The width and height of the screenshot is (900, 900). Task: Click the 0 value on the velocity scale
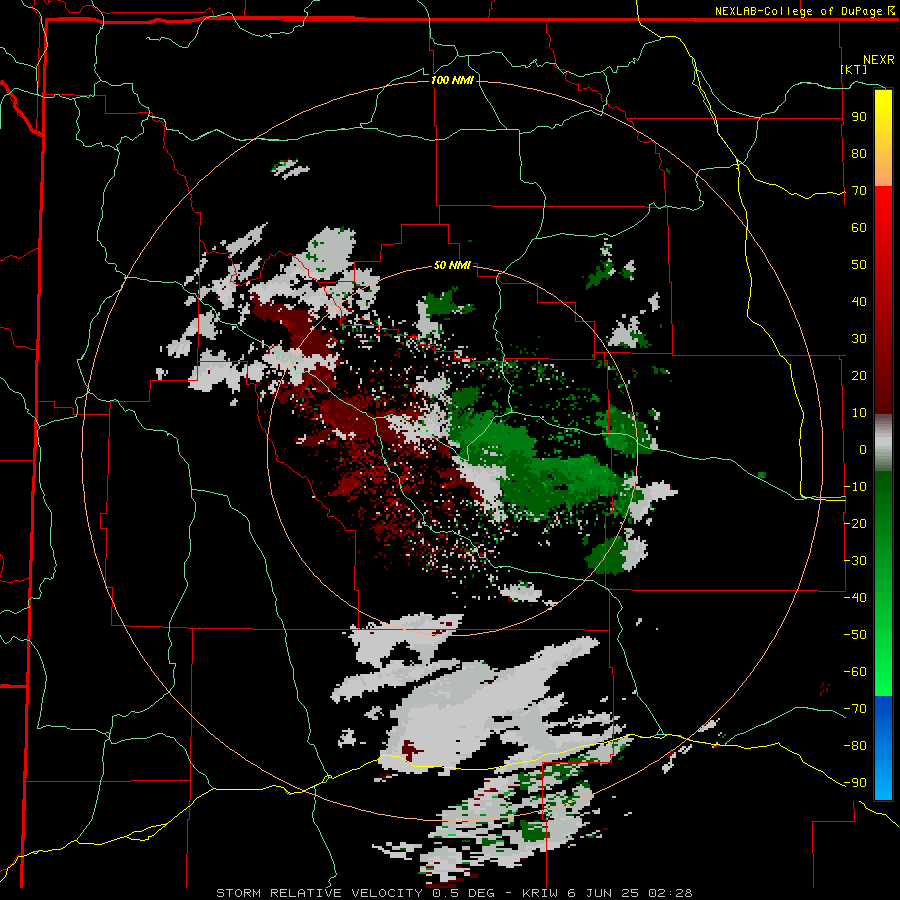pyautogui.click(x=863, y=449)
